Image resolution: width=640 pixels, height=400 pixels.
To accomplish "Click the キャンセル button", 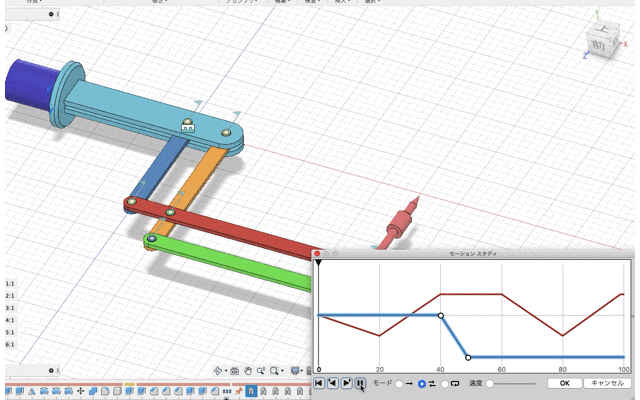I will (607, 383).
